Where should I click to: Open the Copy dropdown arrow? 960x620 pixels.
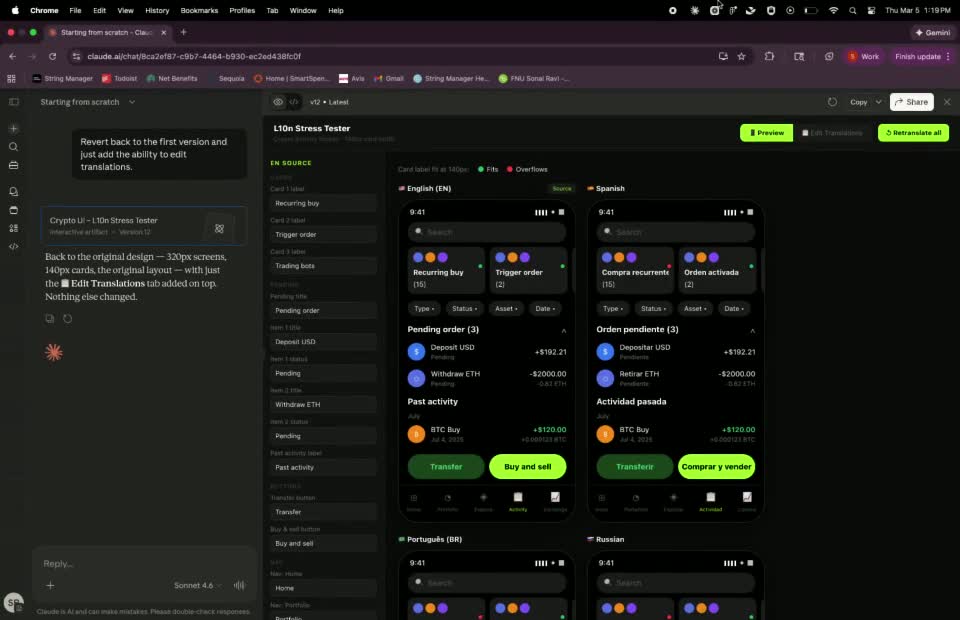(x=879, y=102)
